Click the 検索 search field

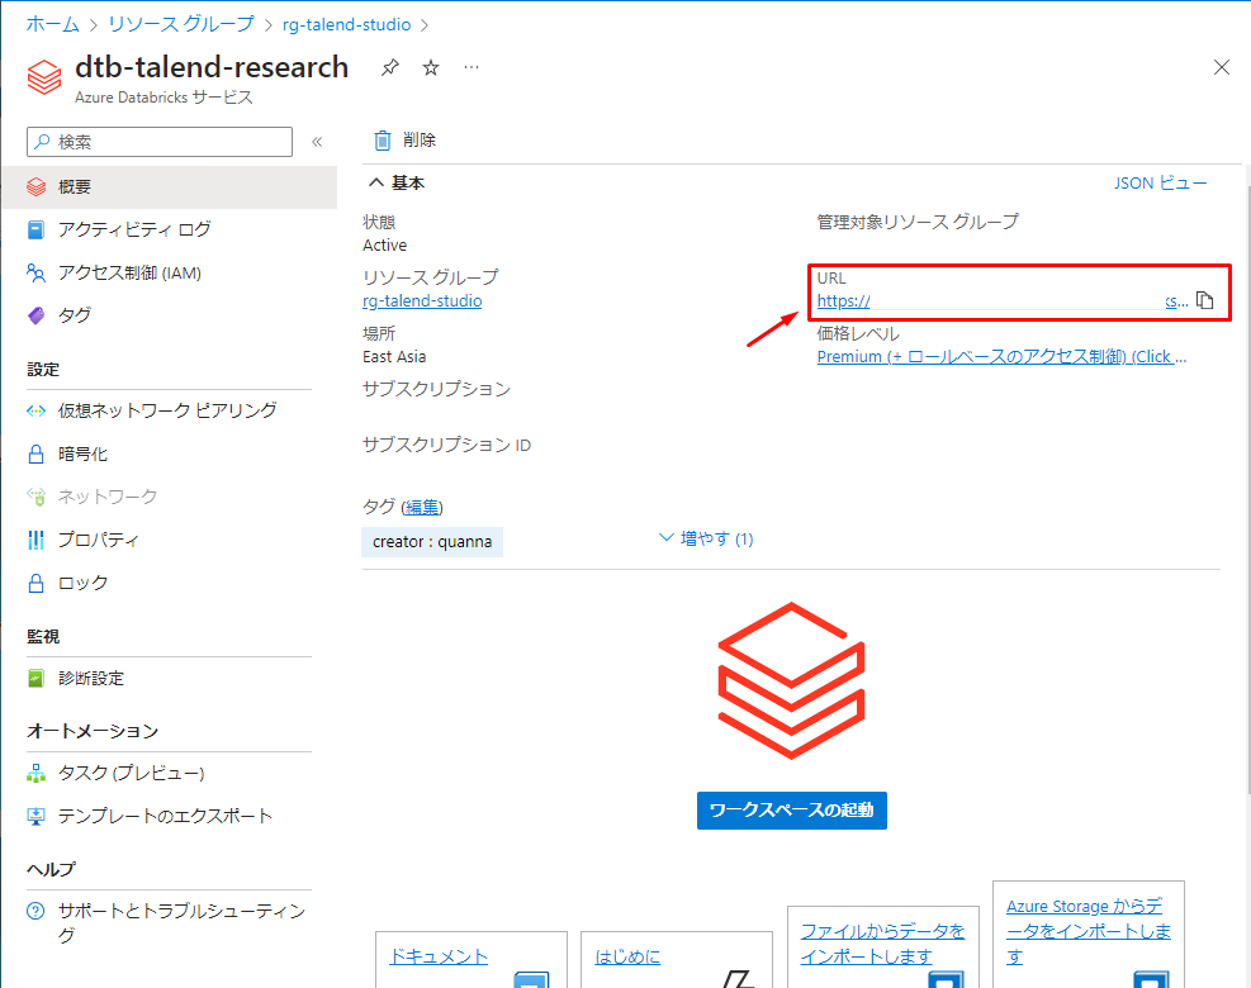[x=160, y=141]
